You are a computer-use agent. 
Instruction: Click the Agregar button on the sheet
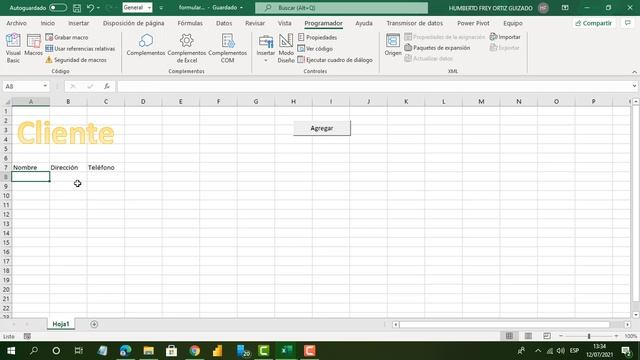tap(322, 128)
